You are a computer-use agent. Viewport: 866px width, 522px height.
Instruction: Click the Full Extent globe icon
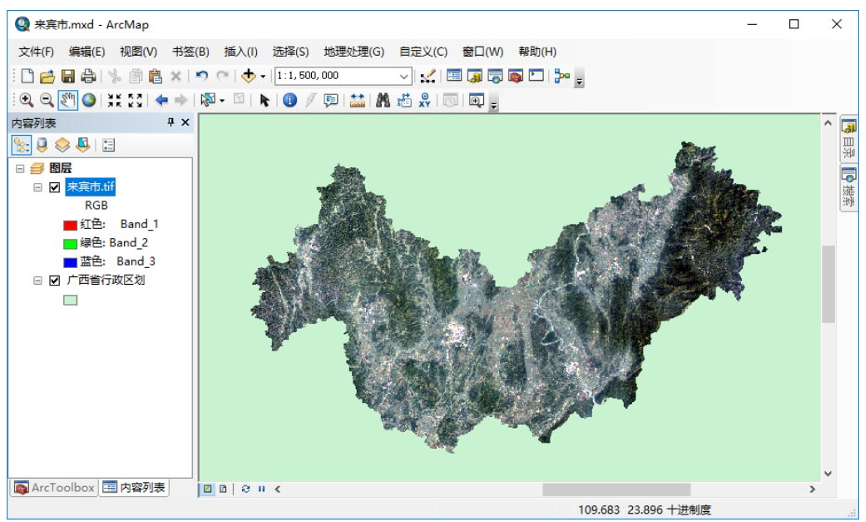[x=89, y=100]
